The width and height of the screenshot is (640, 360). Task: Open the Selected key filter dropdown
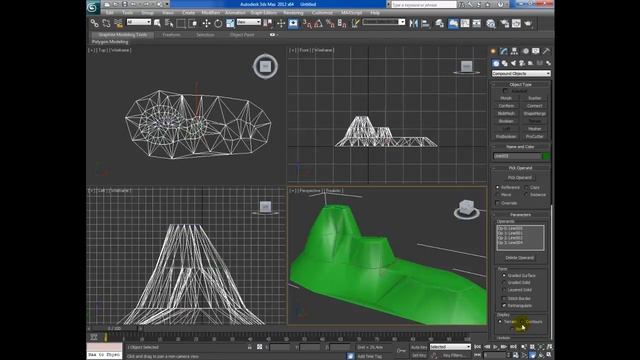coord(450,347)
